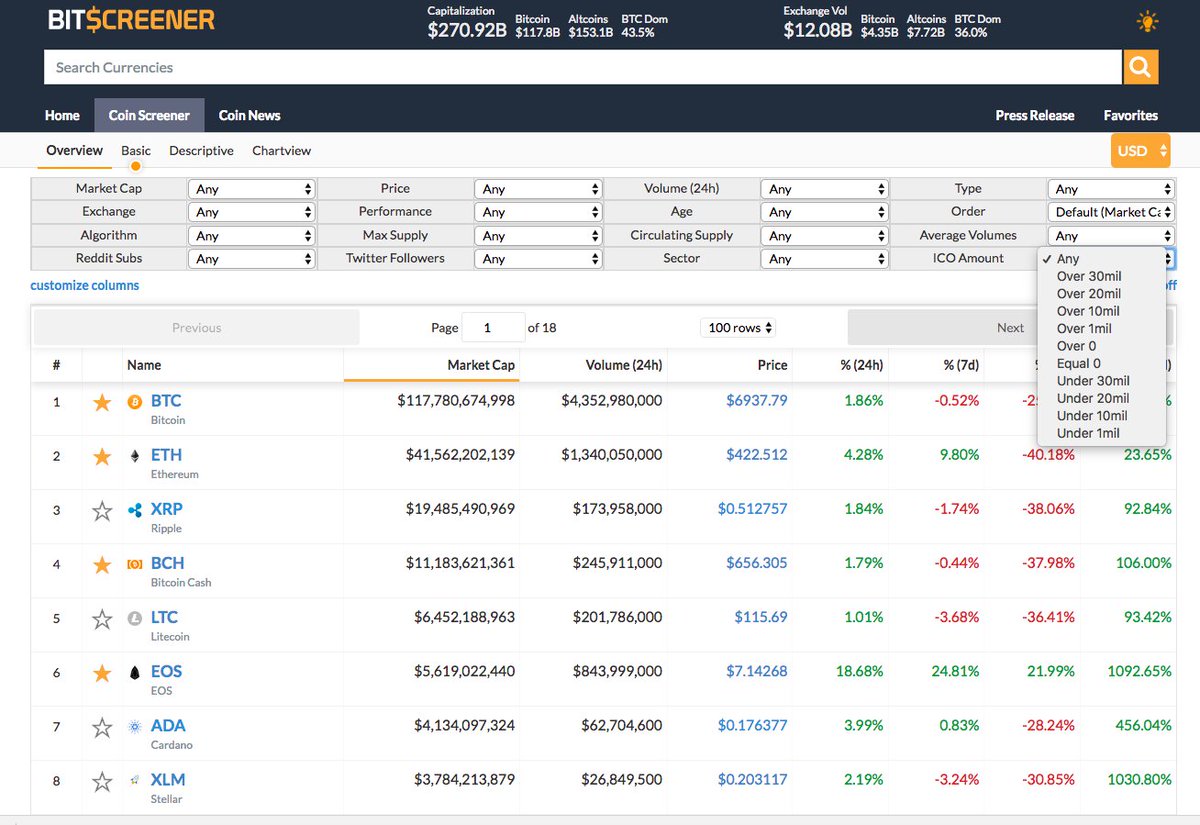Open the Reddit Subs filter dropdown
Viewport: 1200px width, 825px height.
pyautogui.click(x=252, y=259)
